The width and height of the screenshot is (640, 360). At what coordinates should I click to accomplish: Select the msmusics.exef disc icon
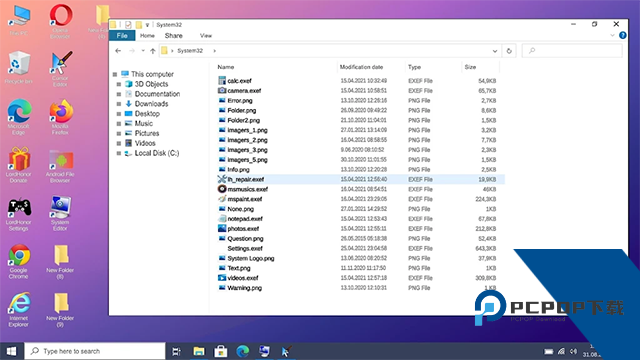(222, 189)
